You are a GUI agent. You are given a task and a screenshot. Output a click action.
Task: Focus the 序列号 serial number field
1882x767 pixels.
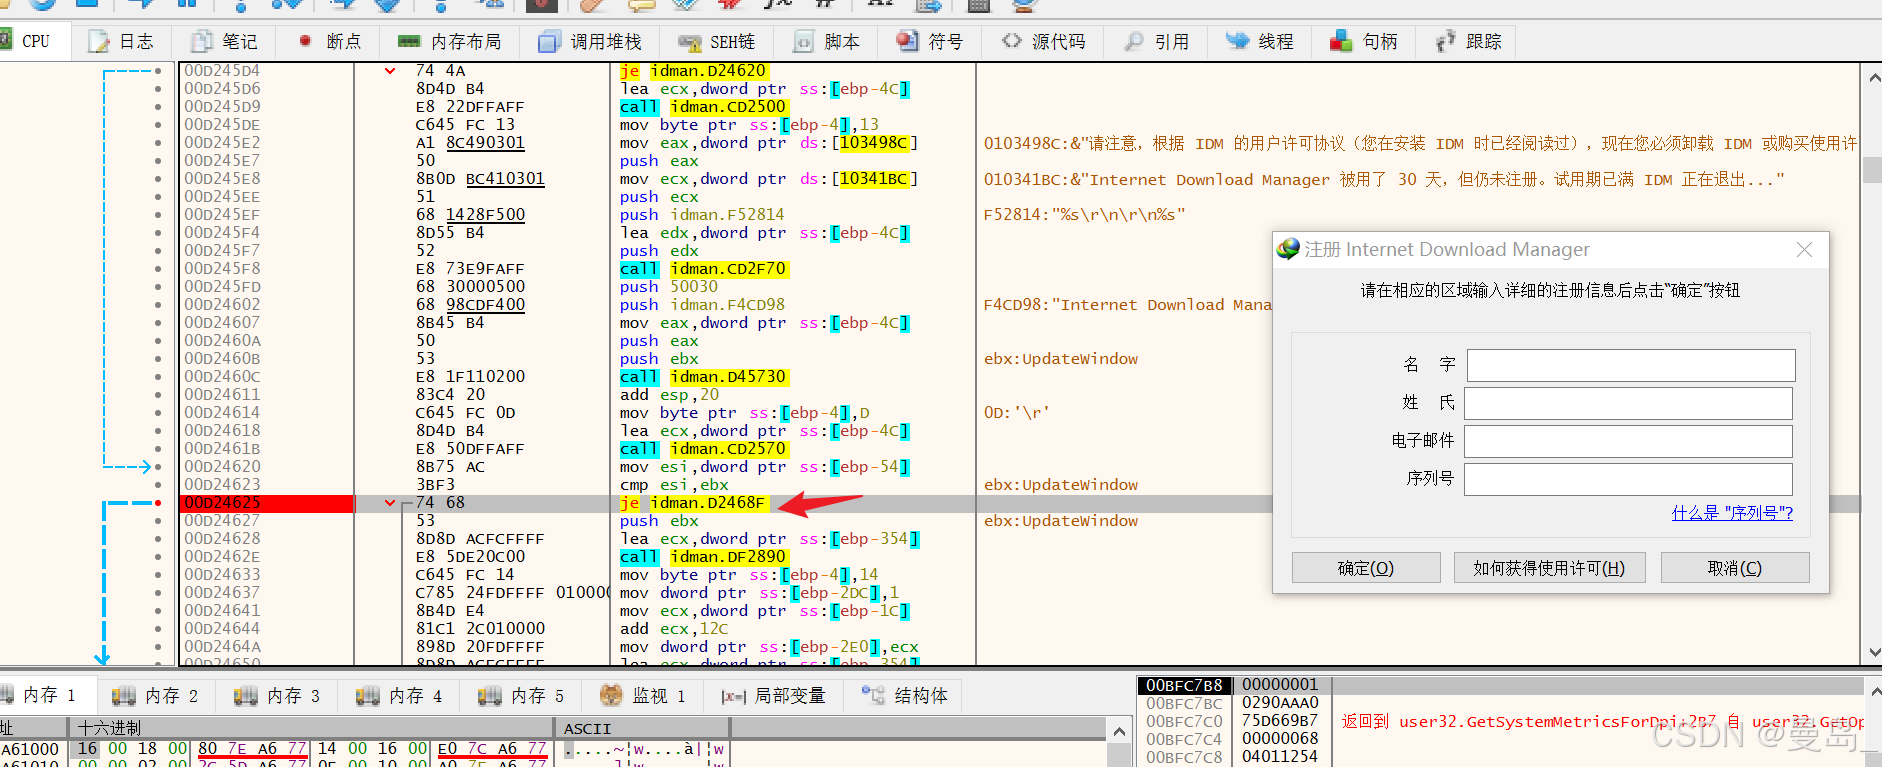pos(1628,479)
